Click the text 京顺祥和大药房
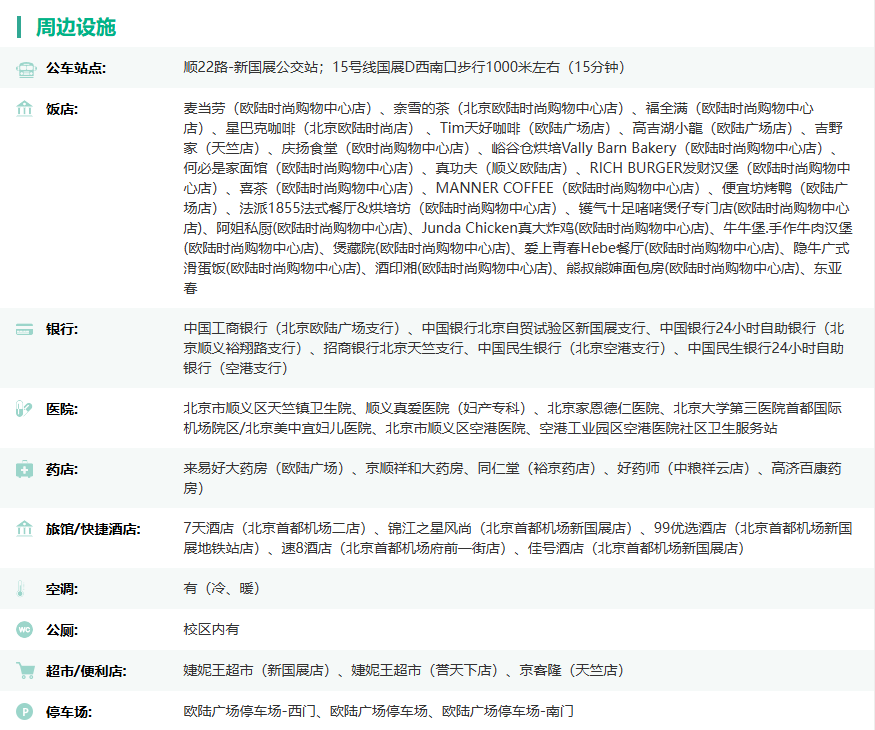 click(415, 468)
